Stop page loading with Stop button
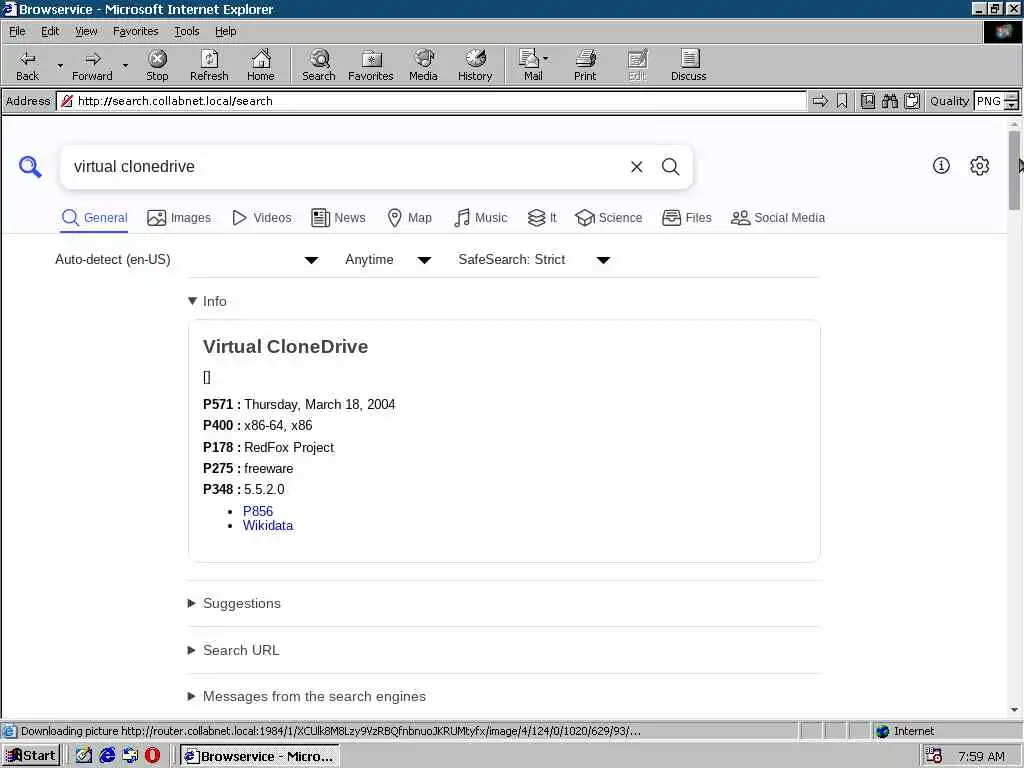This screenshot has height=768, width=1024. point(157,65)
